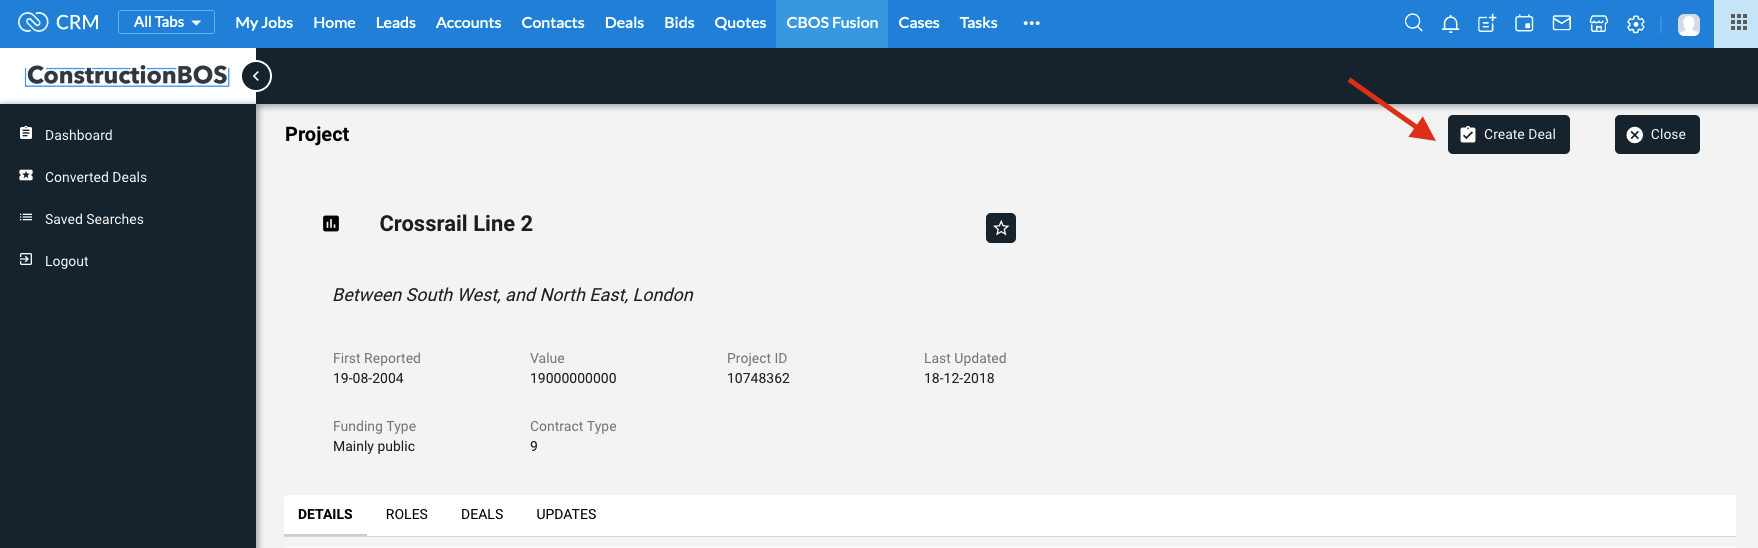
Task: Click the value 19000000000
Action: 573,378
